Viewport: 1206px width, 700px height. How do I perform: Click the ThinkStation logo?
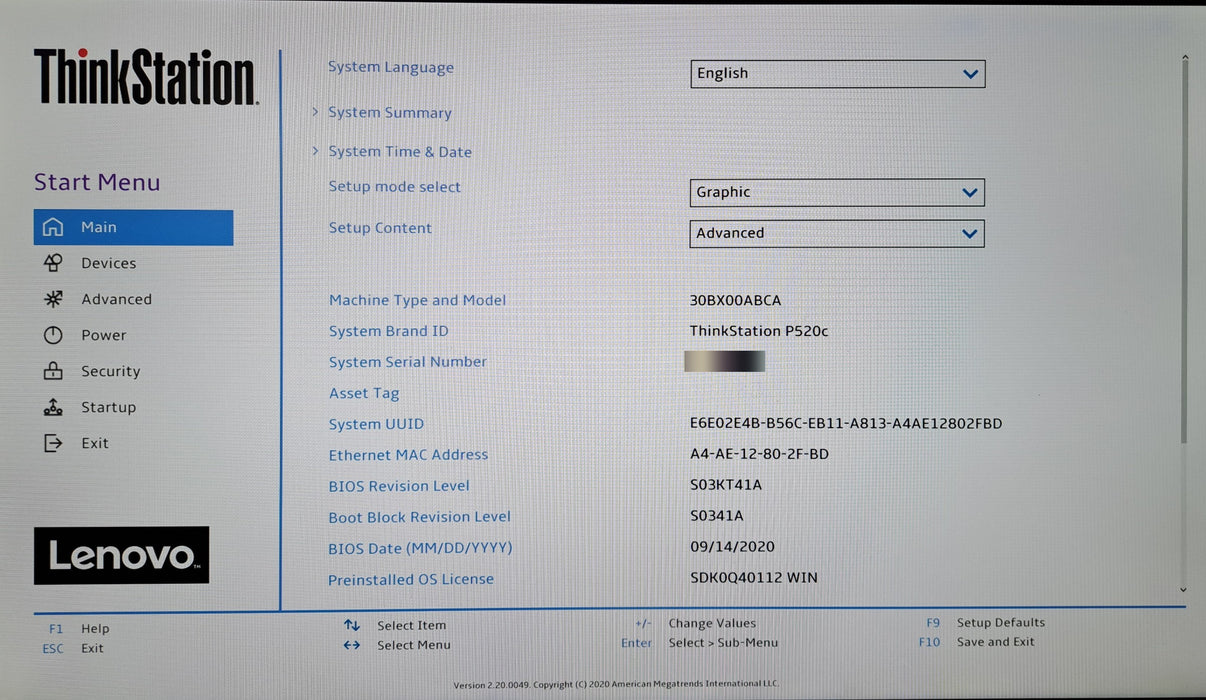146,77
